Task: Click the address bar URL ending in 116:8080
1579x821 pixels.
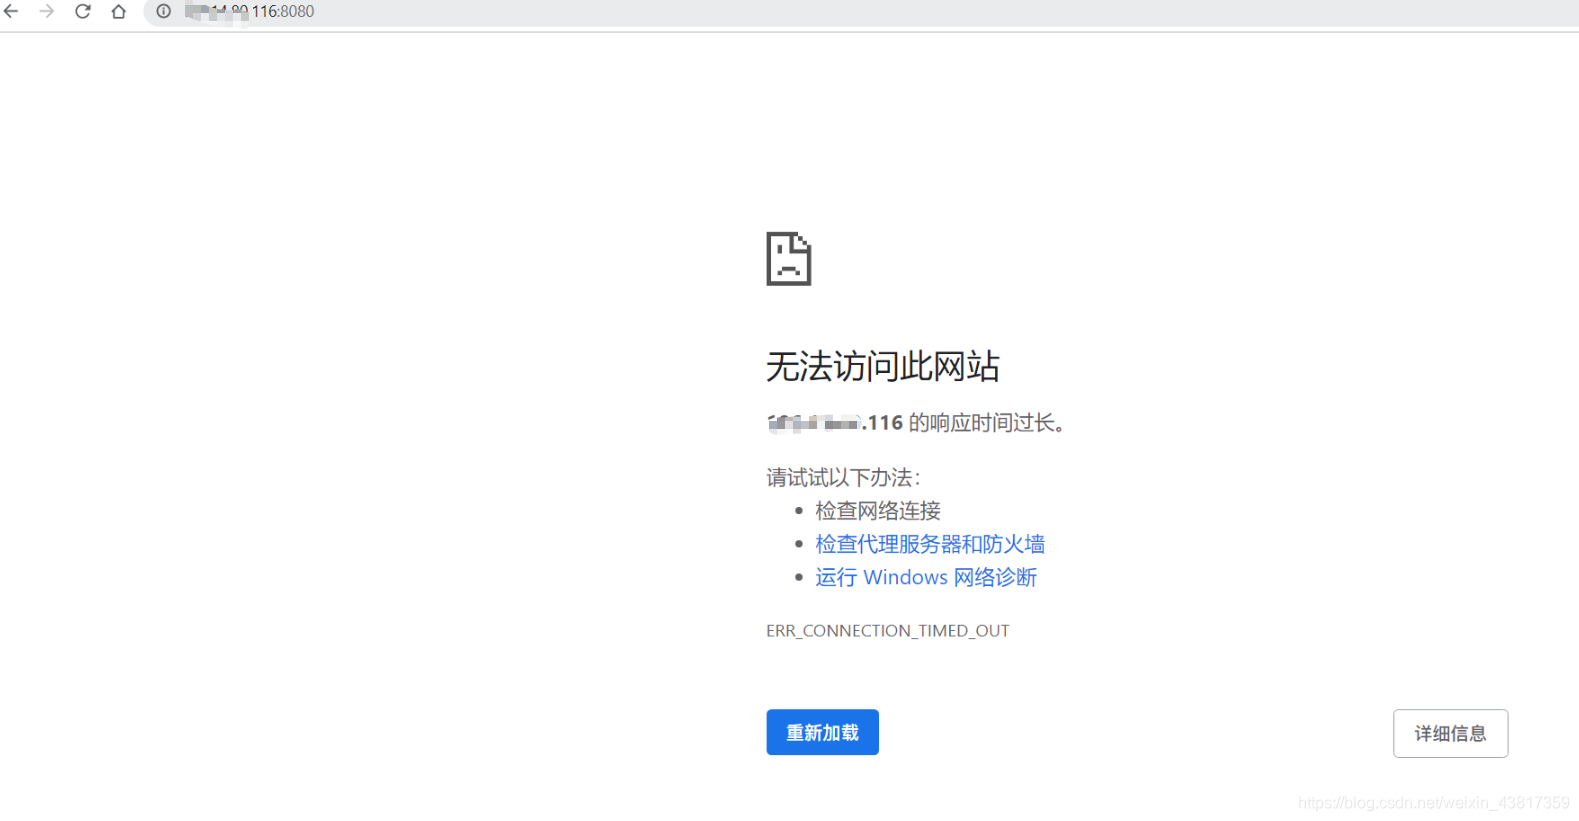Action: [250, 12]
